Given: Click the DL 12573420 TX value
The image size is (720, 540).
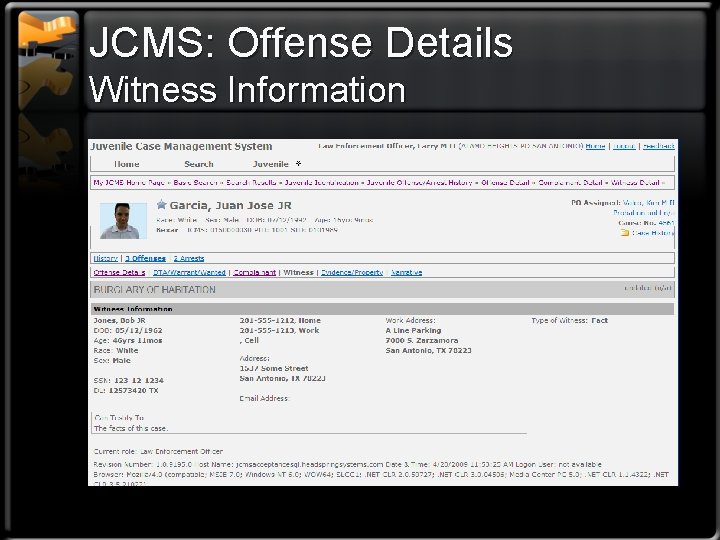Looking at the screenshot, I should [133, 390].
